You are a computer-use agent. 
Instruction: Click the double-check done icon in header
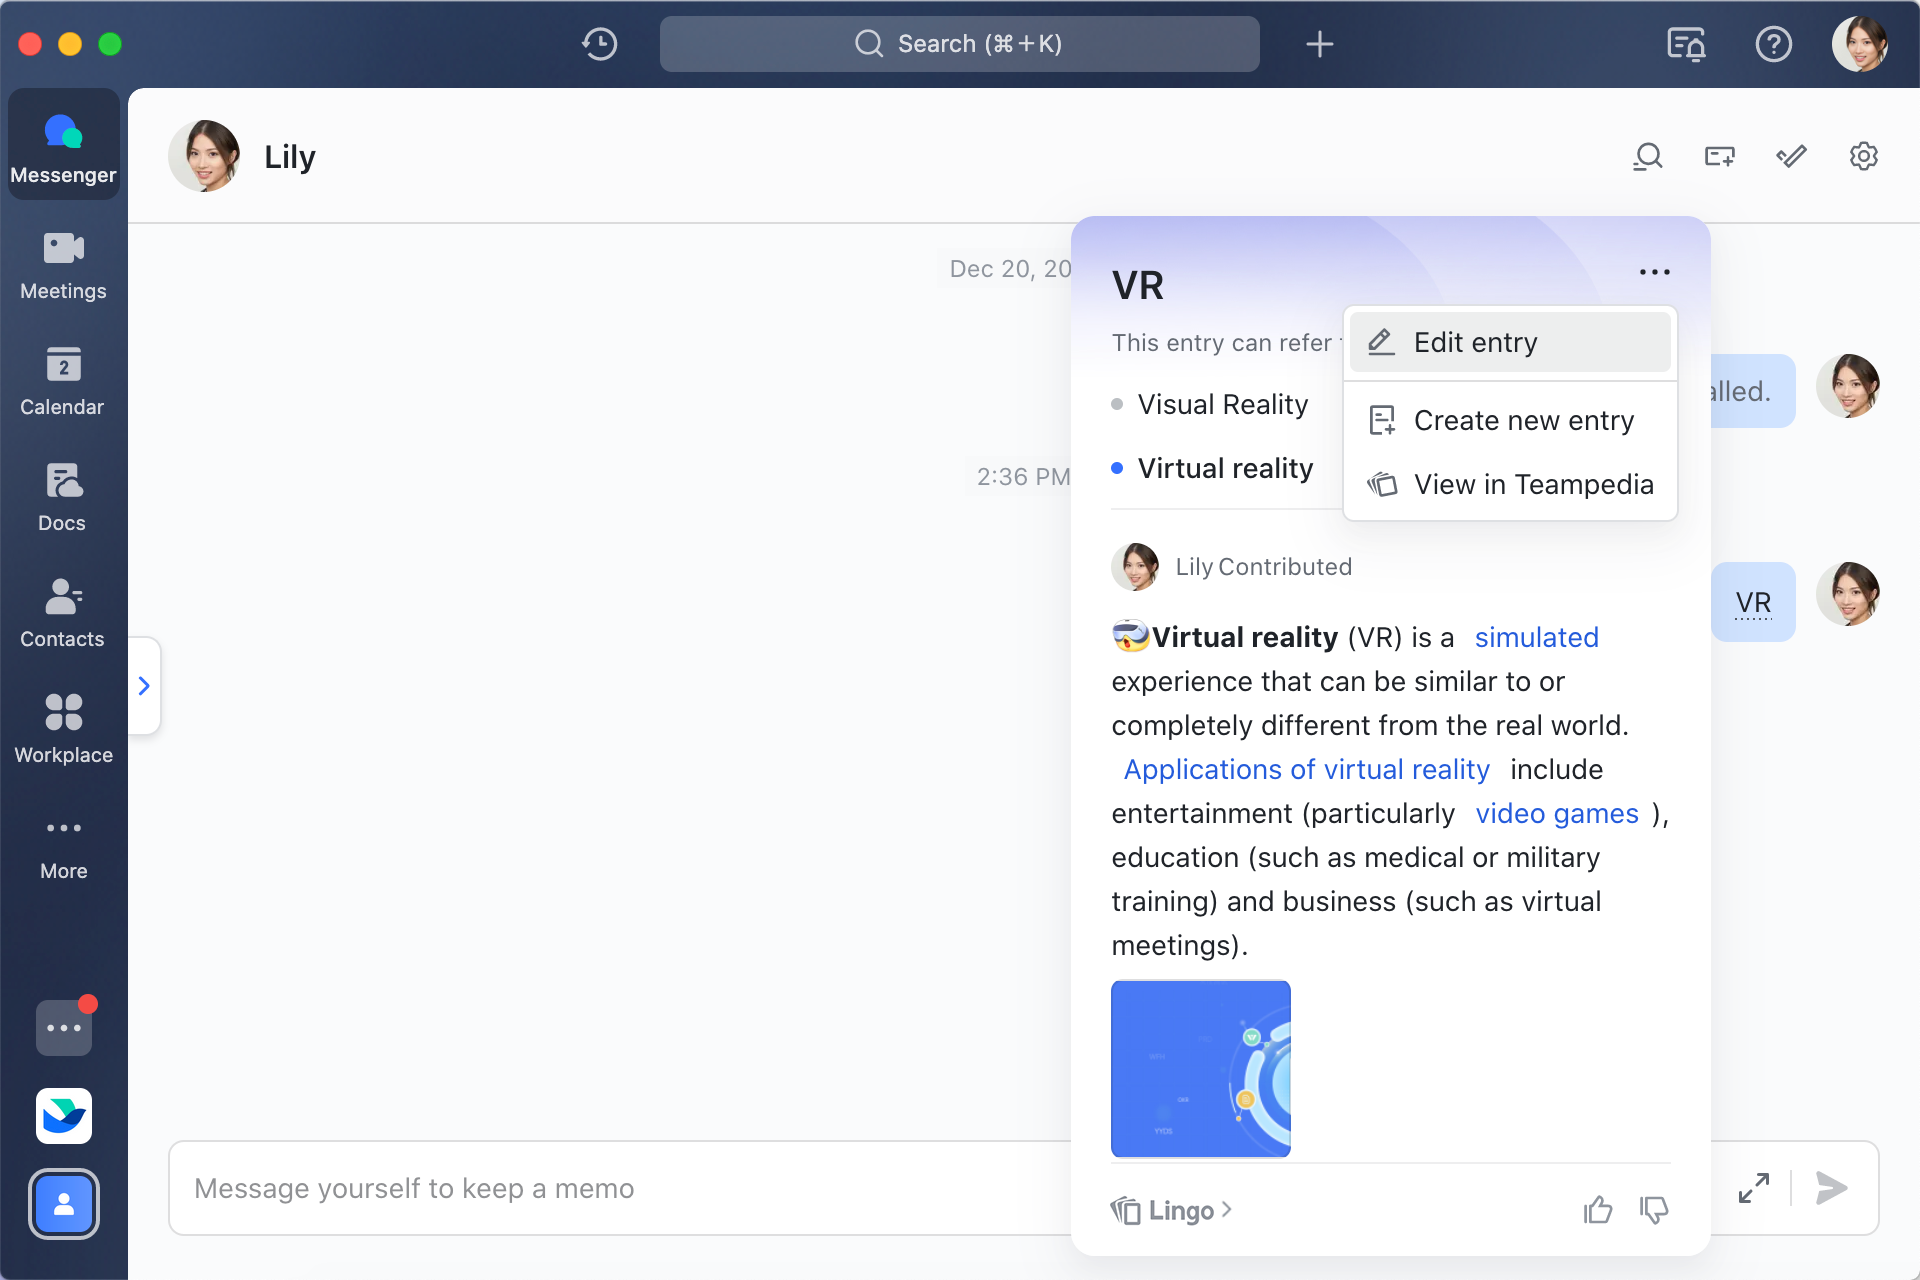[1791, 157]
